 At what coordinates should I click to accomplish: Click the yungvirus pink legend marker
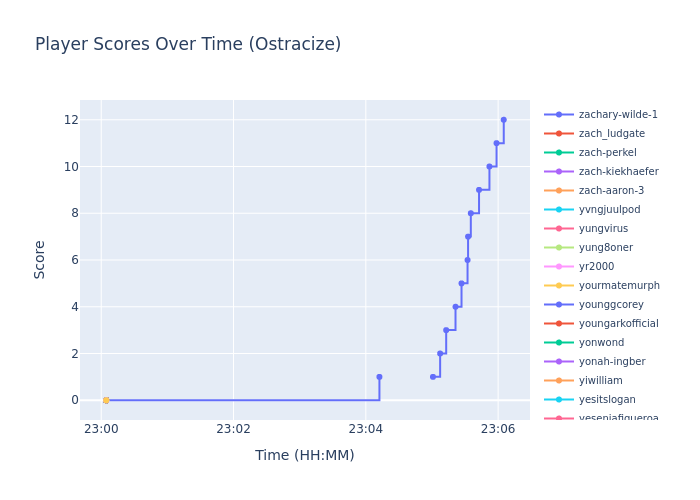pos(559,229)
